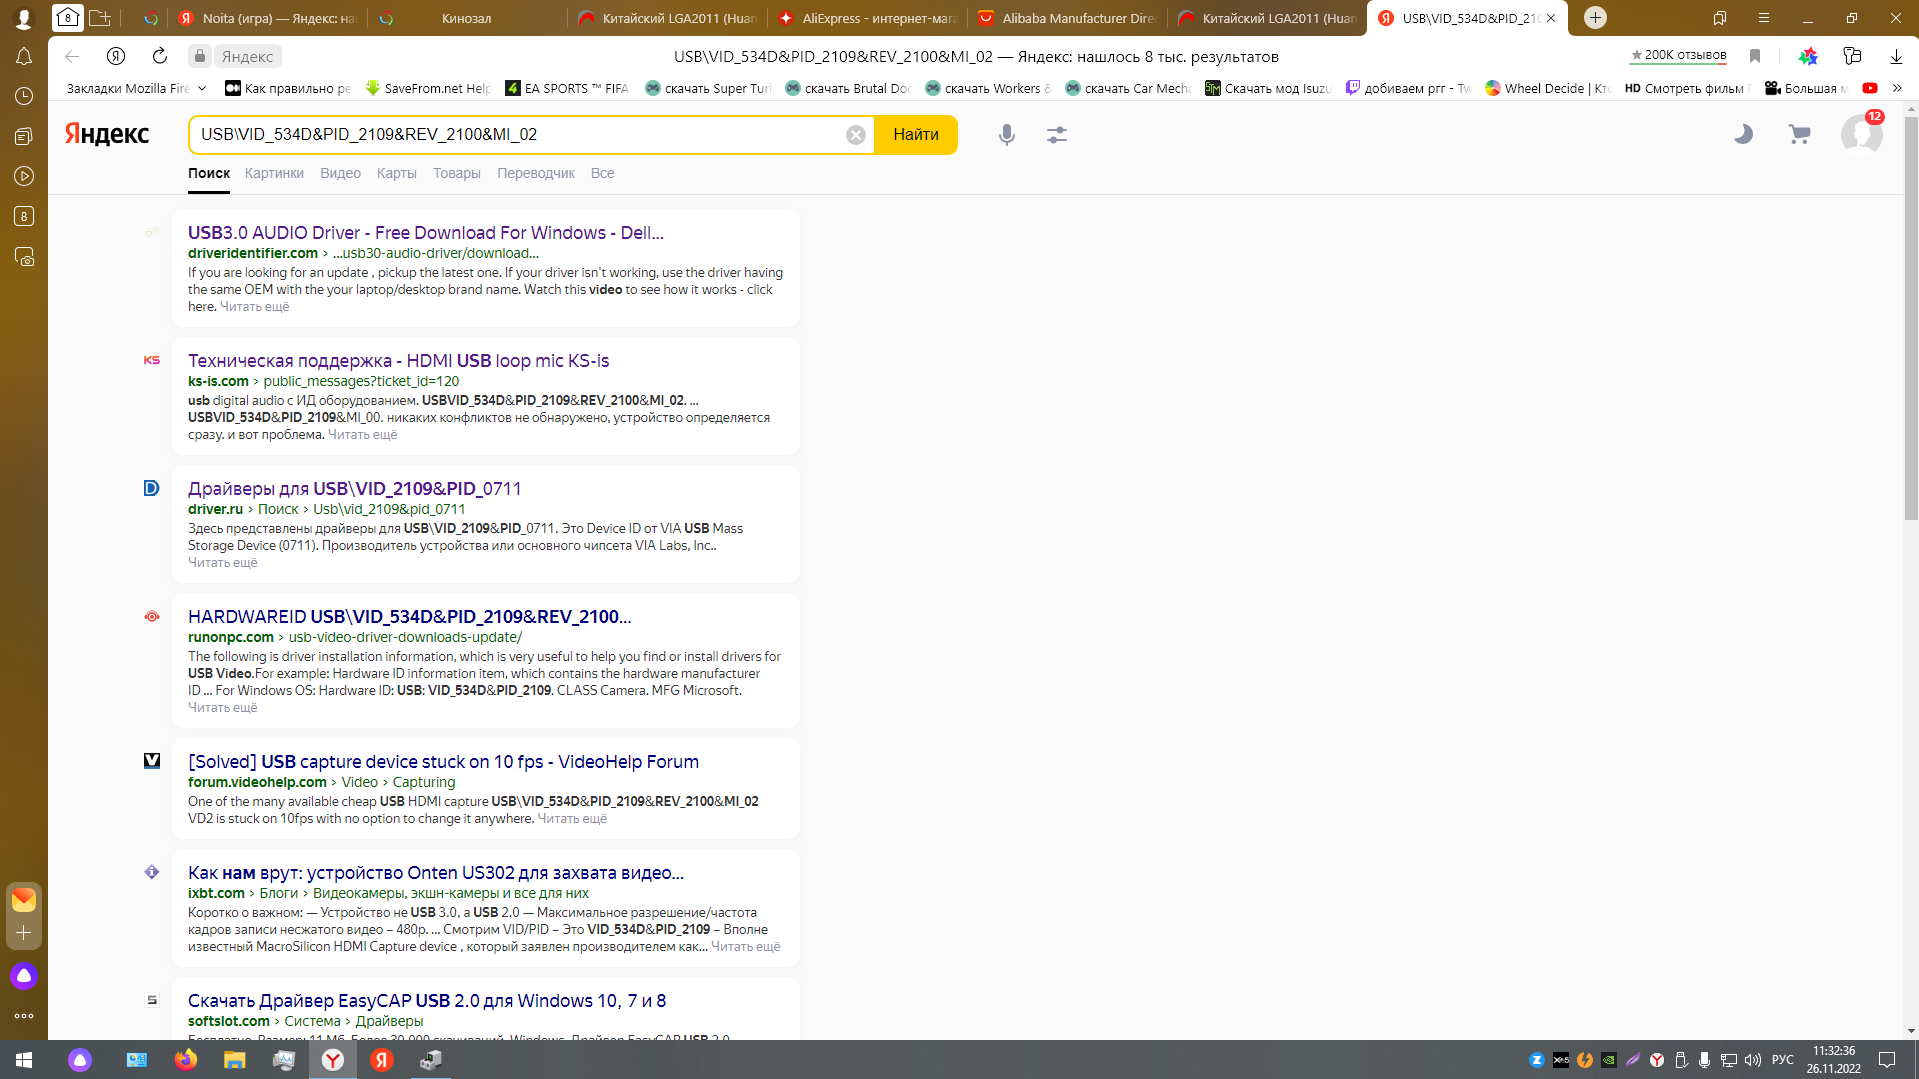1919x1079 pixels.
Task: Expand Читать ещё on the driver.ru result
Action: click(222, 563)
